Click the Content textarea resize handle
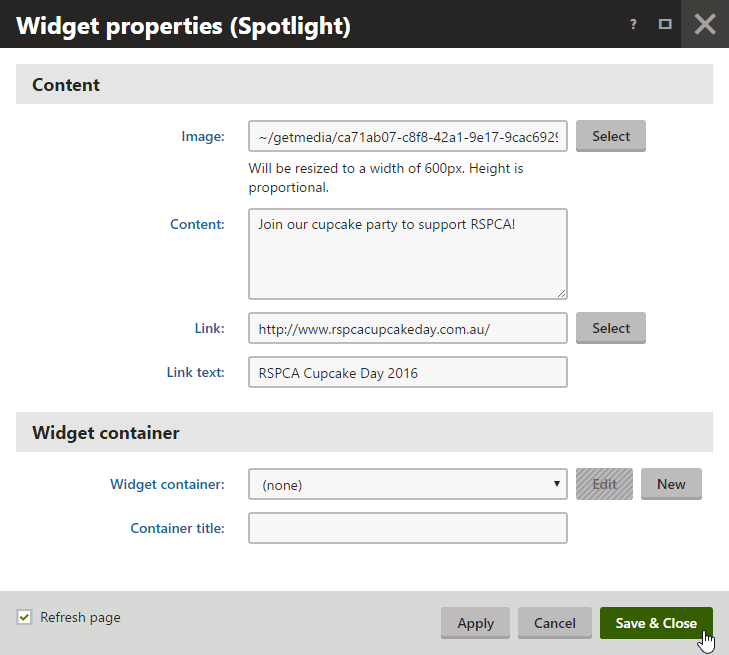 click(x=562, y=293)
